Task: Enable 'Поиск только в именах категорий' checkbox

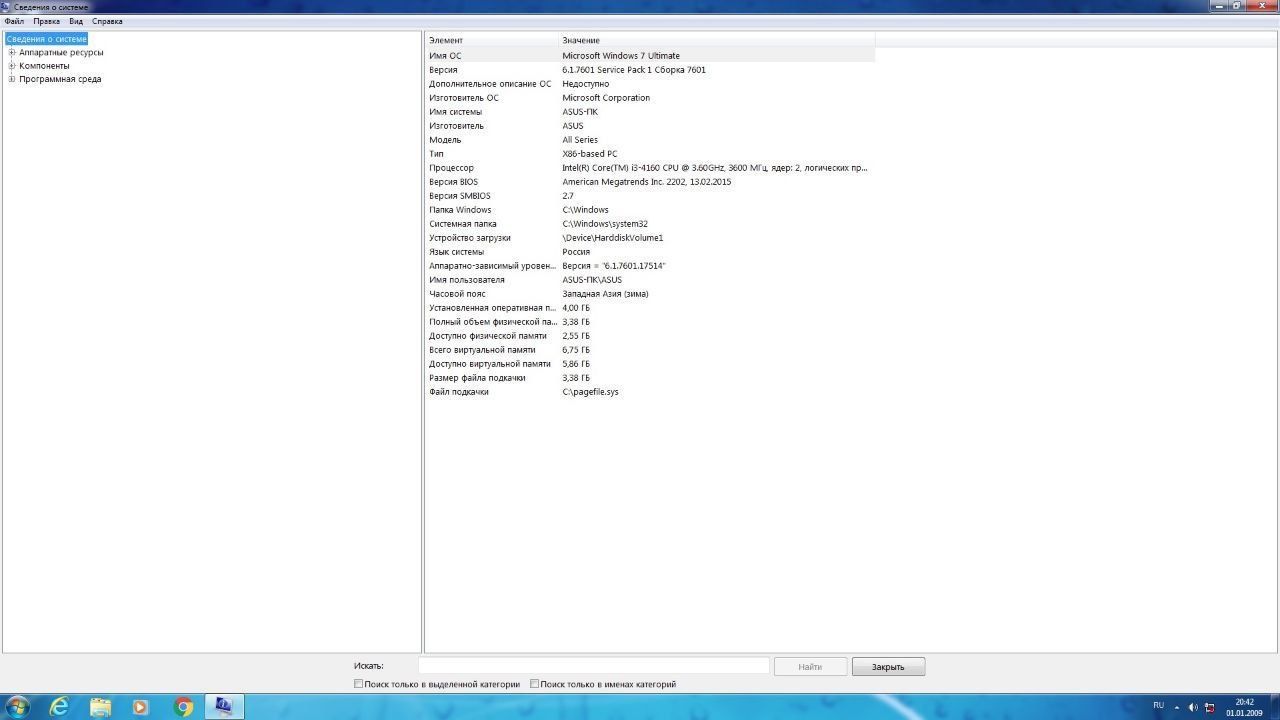Action: (x=534, y=684)
